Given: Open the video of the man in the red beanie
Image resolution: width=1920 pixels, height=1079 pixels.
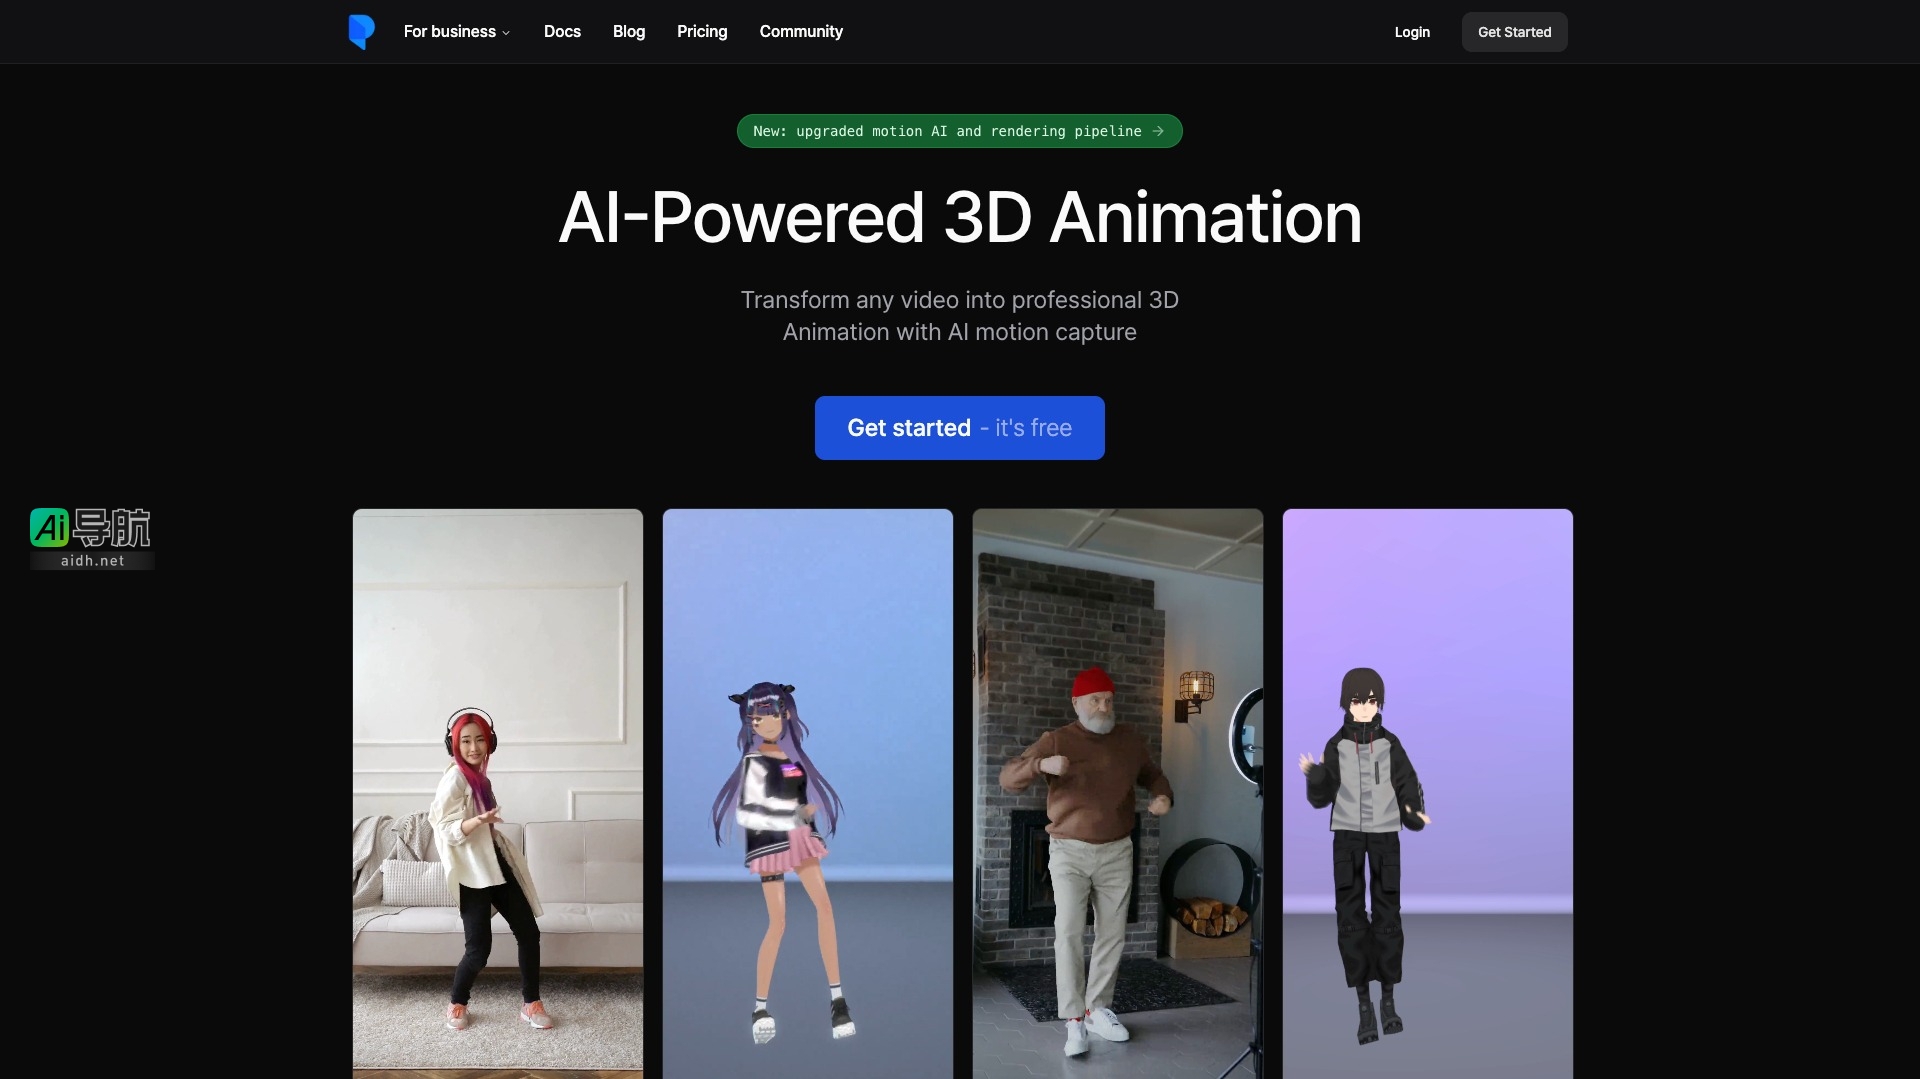Looking at the screenshot, I should pos(1117,792).
